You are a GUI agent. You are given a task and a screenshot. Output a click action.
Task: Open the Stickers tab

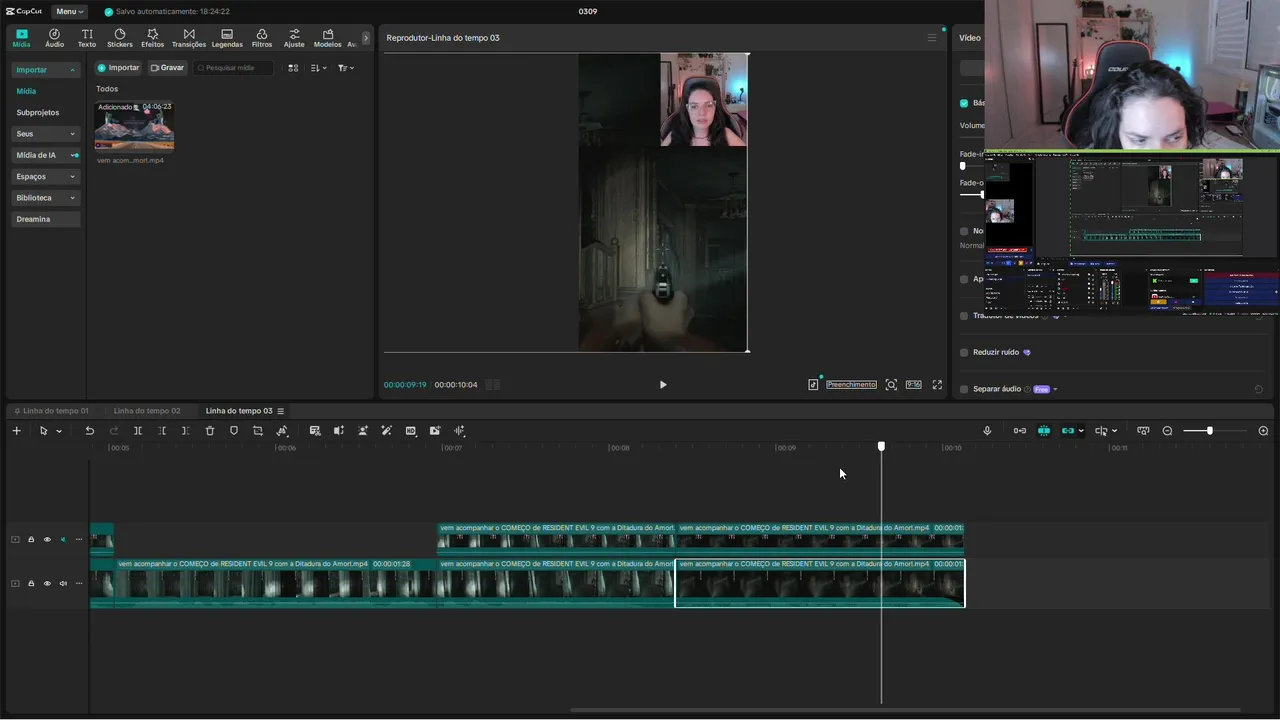pyautogui.click(x=120, y=38)
